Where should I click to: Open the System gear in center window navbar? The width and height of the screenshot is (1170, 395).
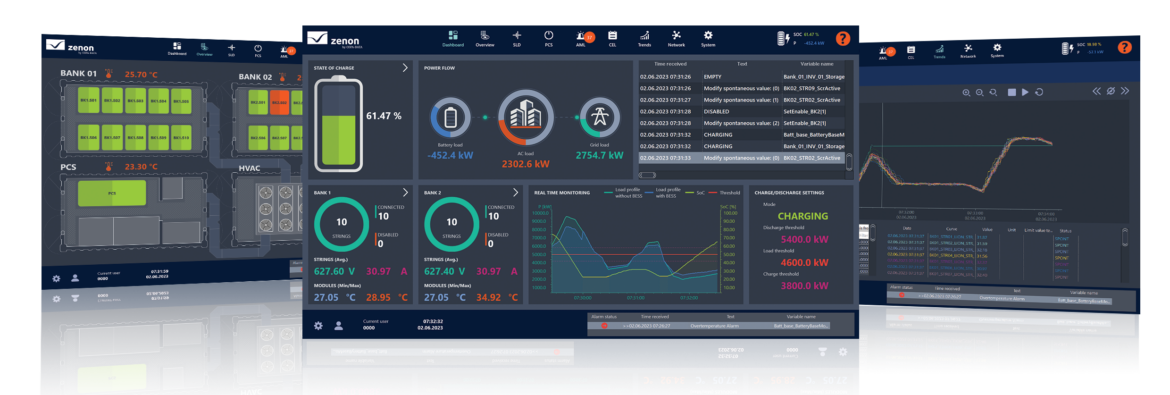click(708, 38)
